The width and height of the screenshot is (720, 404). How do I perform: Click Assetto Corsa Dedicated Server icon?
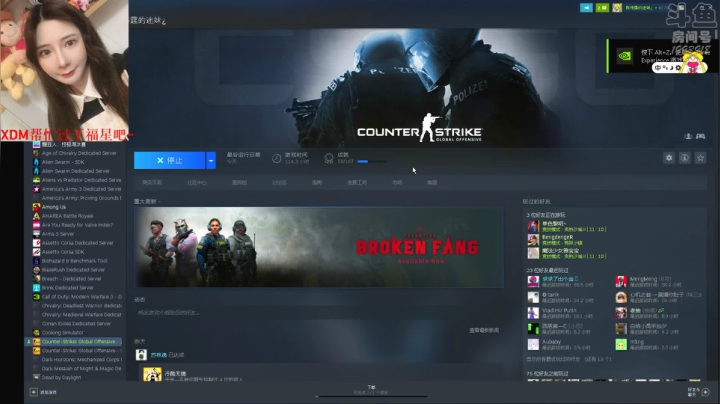click(36, 243)
